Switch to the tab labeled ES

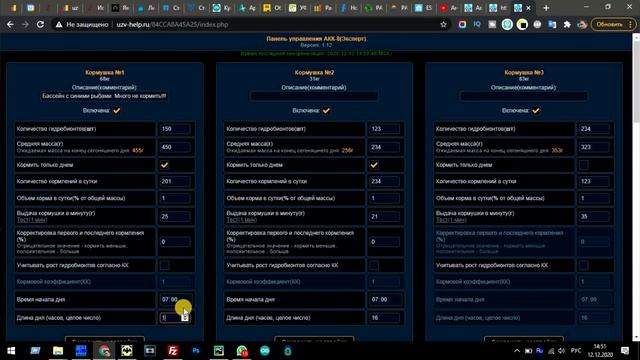click(424, 8)
